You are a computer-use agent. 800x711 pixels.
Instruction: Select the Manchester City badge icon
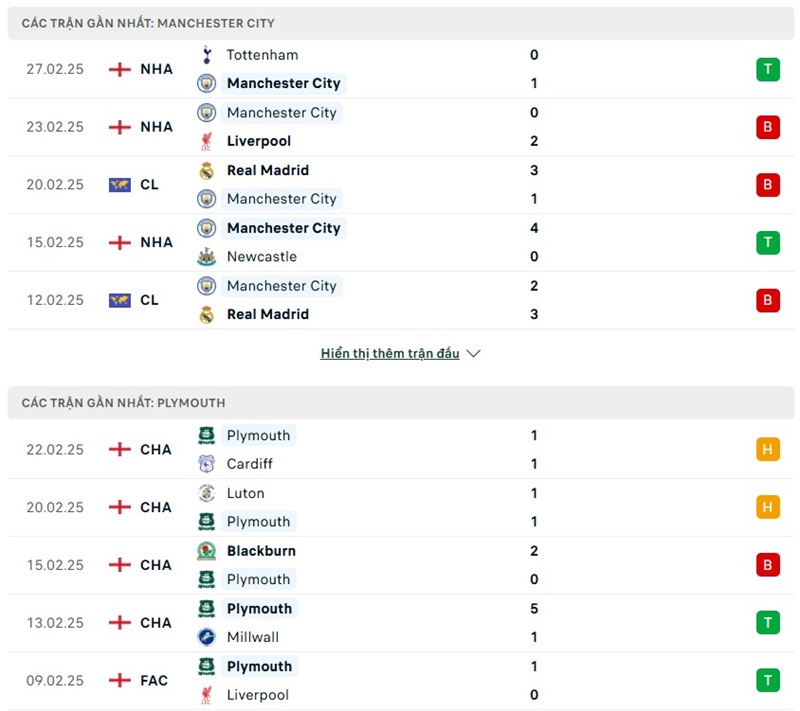(x=208, y=84)
